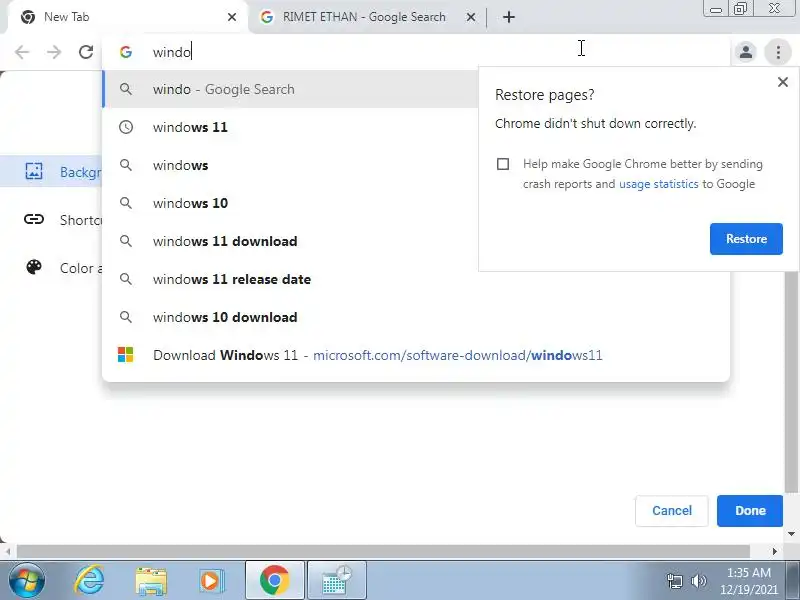Click the Microsoft logo icon in suggestions
Image resolution: width=800 pixels, height=600 pixels.
tap(126, 355)
